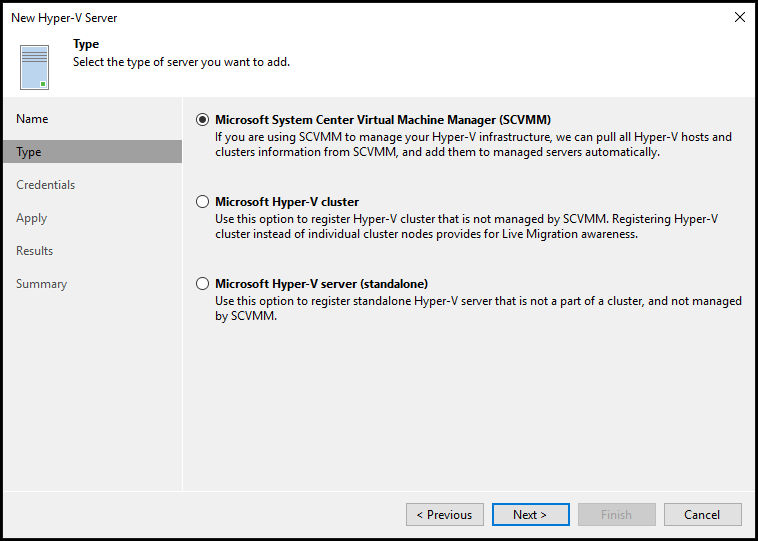Click the SCVMM description starting 'If you are using SCVMM'
Screen dimensions: 758x541
(473, 145)
